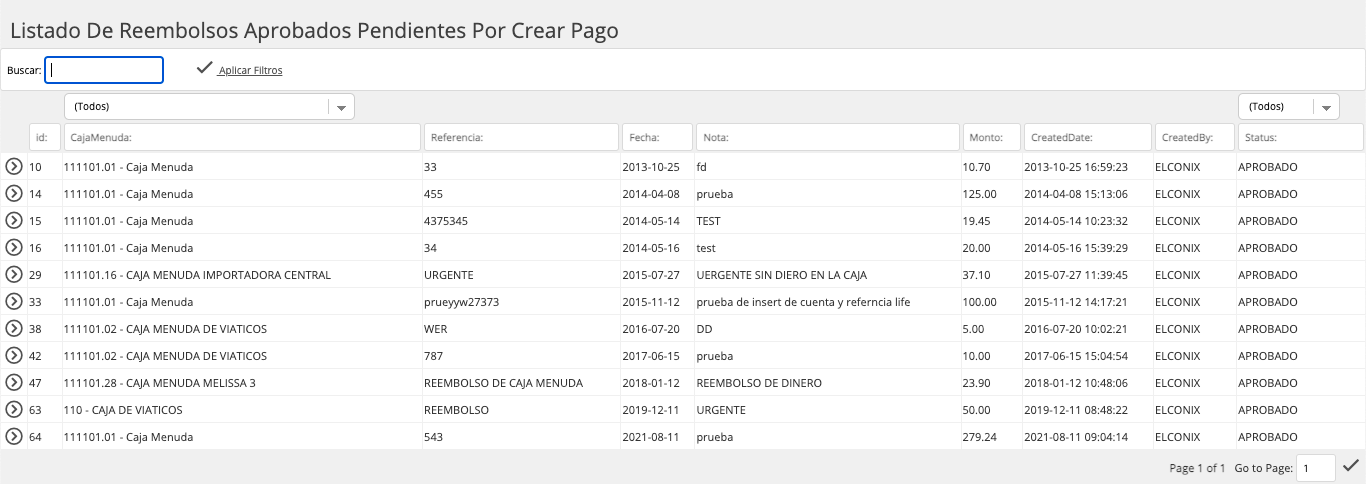The image size is (1366, 484).
Task: Click the Referencia filter field
Action: tap(520, 137)
